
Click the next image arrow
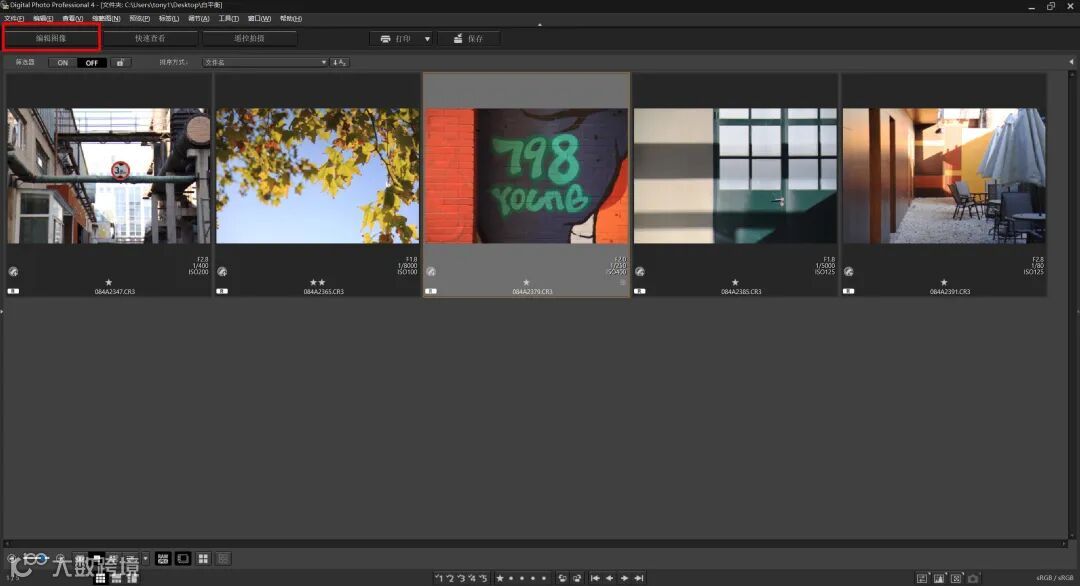pyautogui.click(x=624, y=578)
